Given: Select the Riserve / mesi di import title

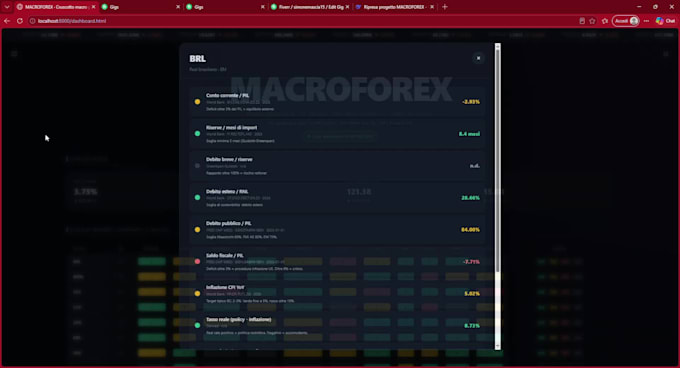Looking at the screenshot, I should 231,127.
